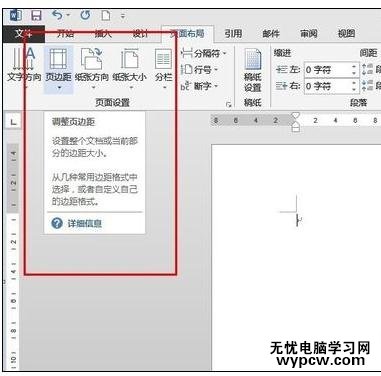The image size is (381, 376).
Task: Open the 页边距 margins dropdown
Action: 59,69
